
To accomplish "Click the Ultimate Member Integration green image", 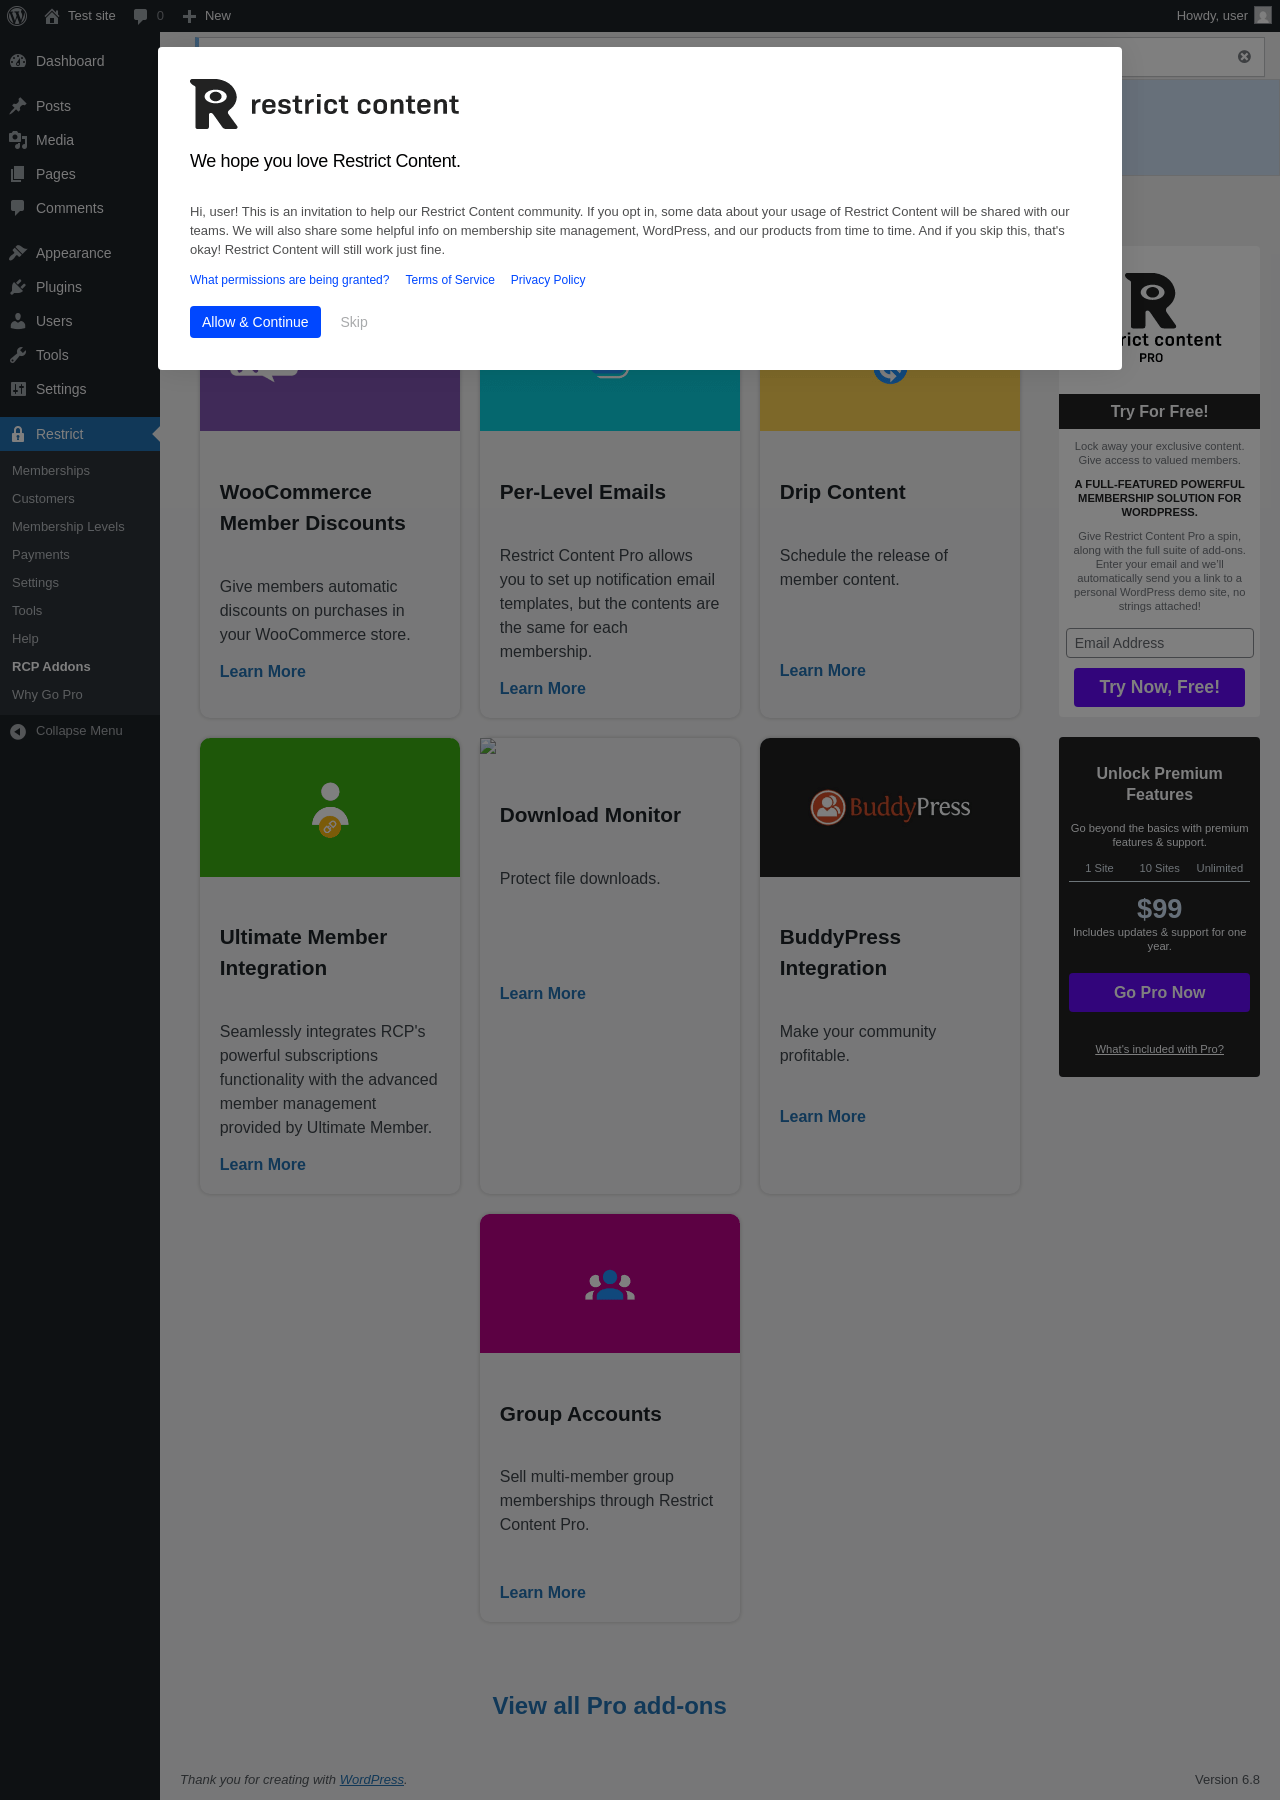I will [x=330, y=807].
